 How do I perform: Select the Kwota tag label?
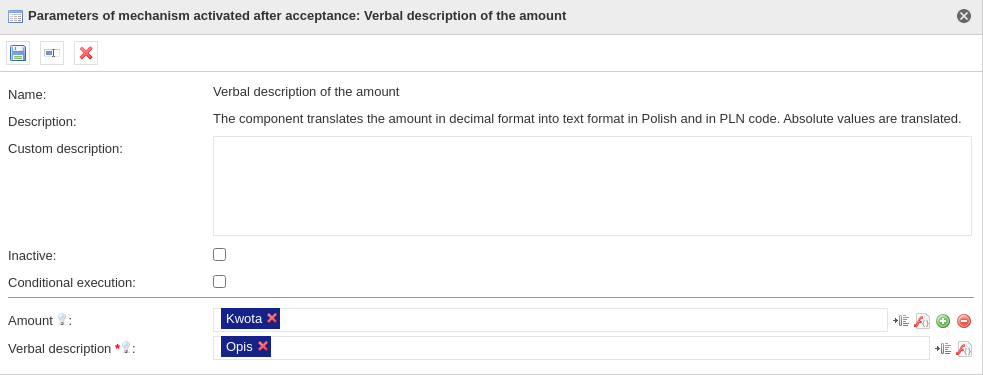click(x=244, y=319)
